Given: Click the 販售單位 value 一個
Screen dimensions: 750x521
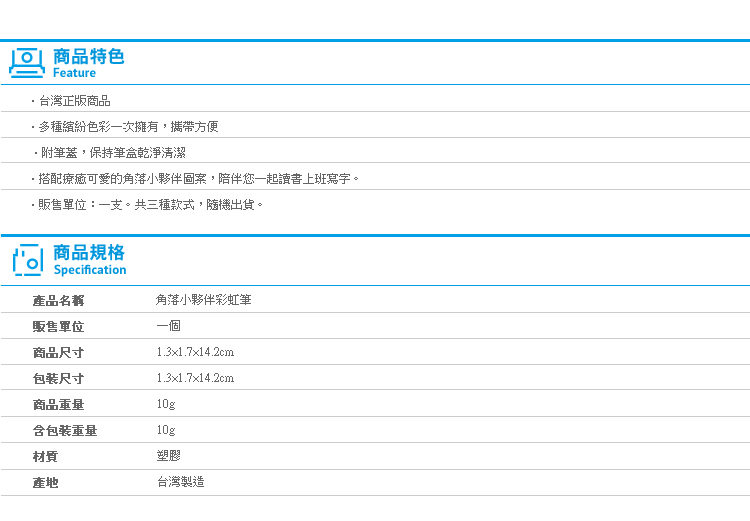Looking at the screenshot, I should click(x=168, y=326).
